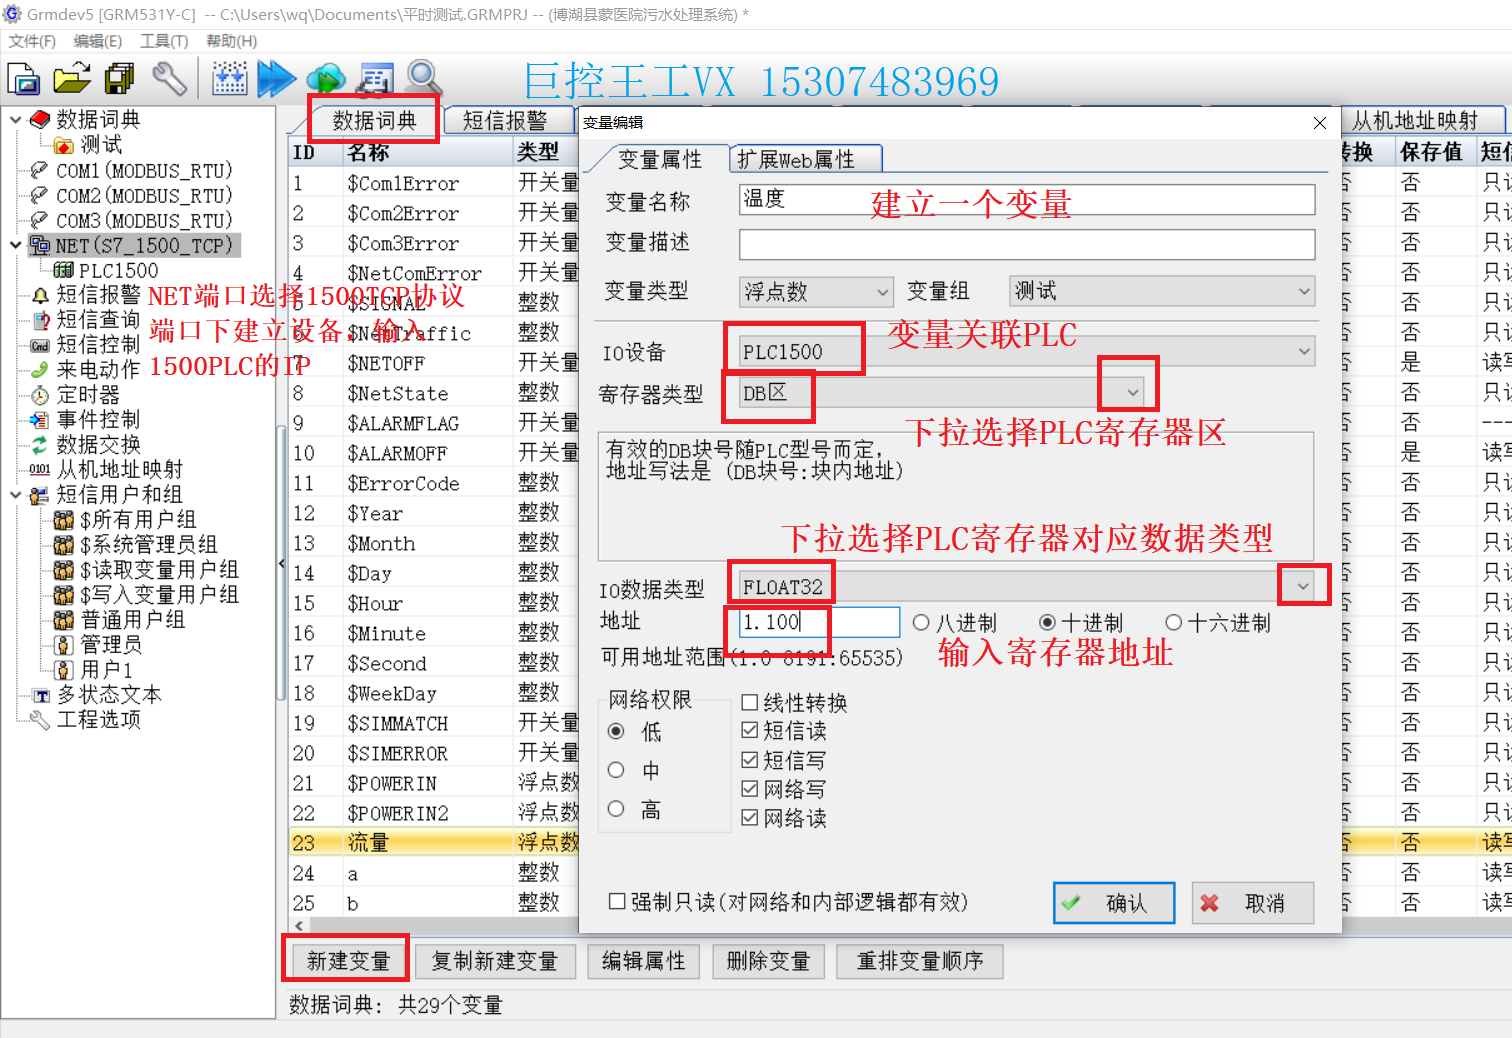Click the save-all floppy disks icon
The height and width of the screenshot is (1038, 1512).
pos(120,79)
